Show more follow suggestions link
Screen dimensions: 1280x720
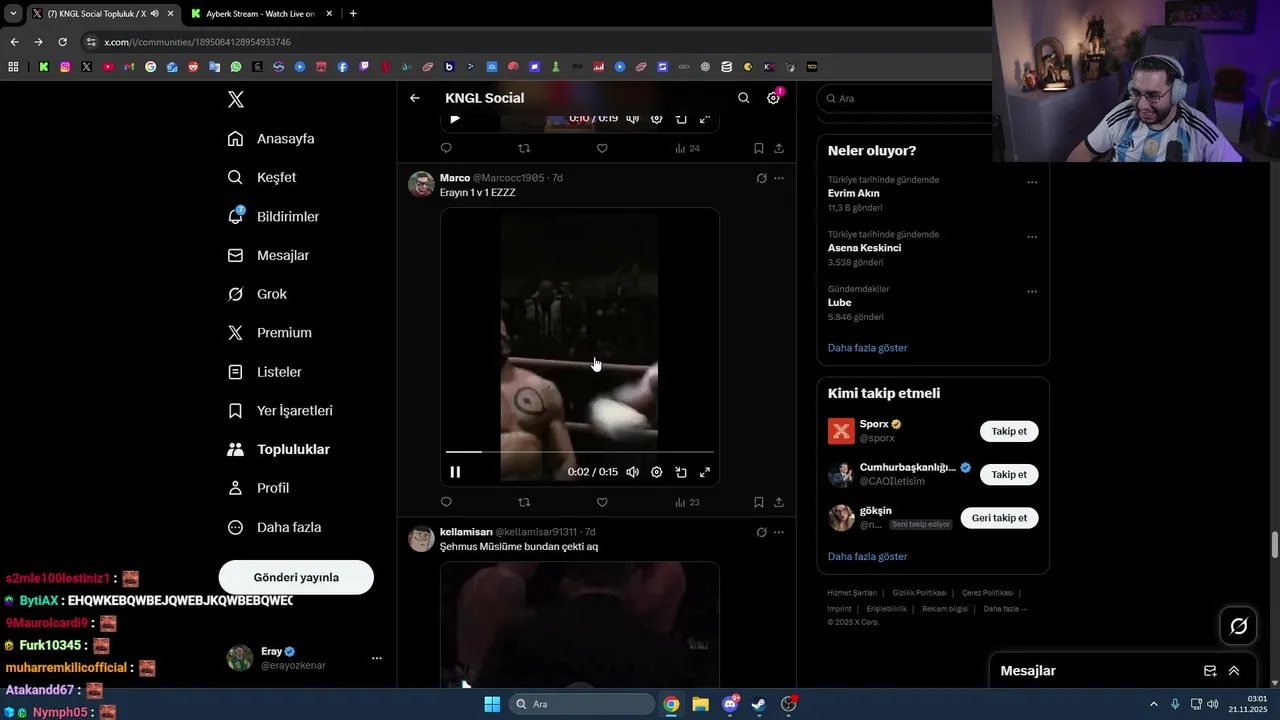pos(867,556)
